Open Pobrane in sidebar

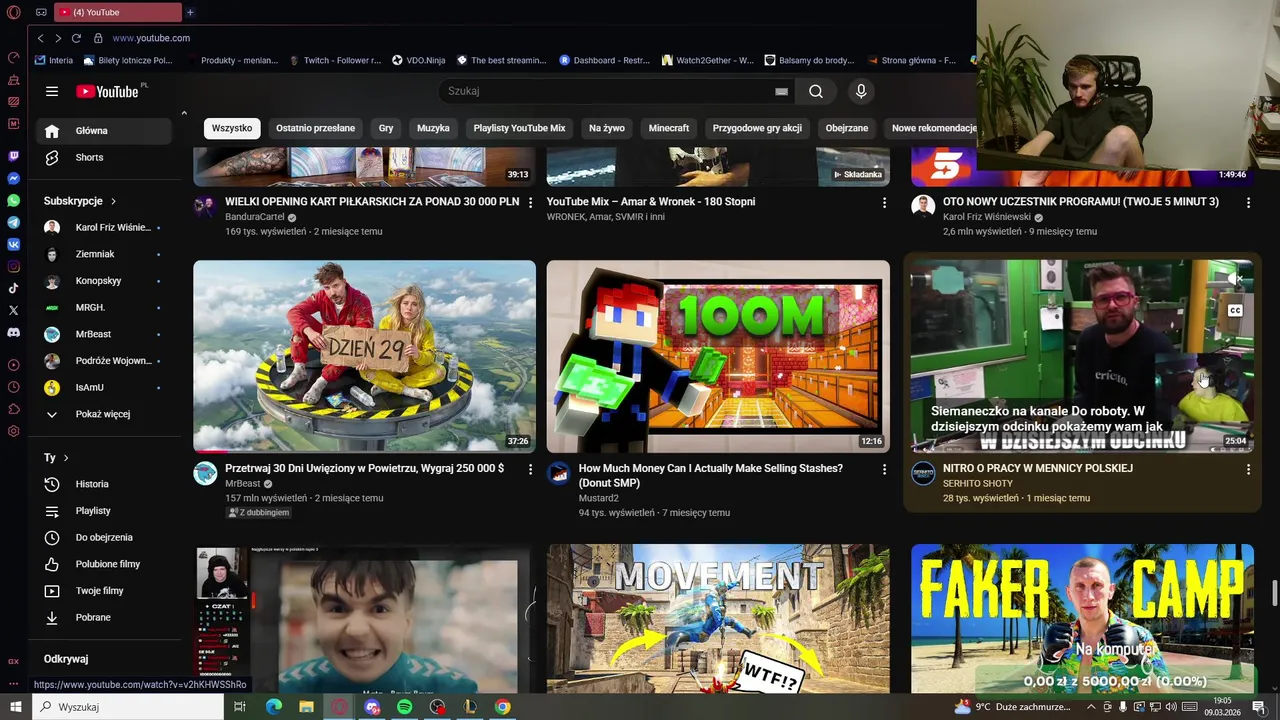click(x=103, y=617)
